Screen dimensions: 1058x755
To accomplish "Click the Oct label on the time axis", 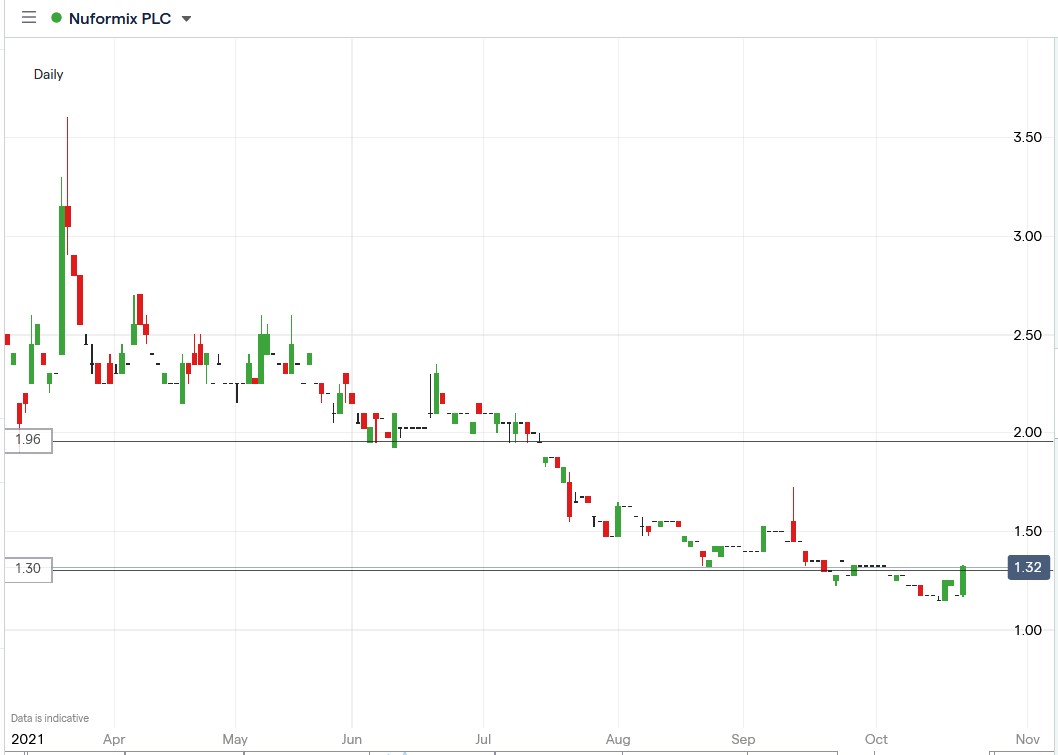I will (875, 738).
